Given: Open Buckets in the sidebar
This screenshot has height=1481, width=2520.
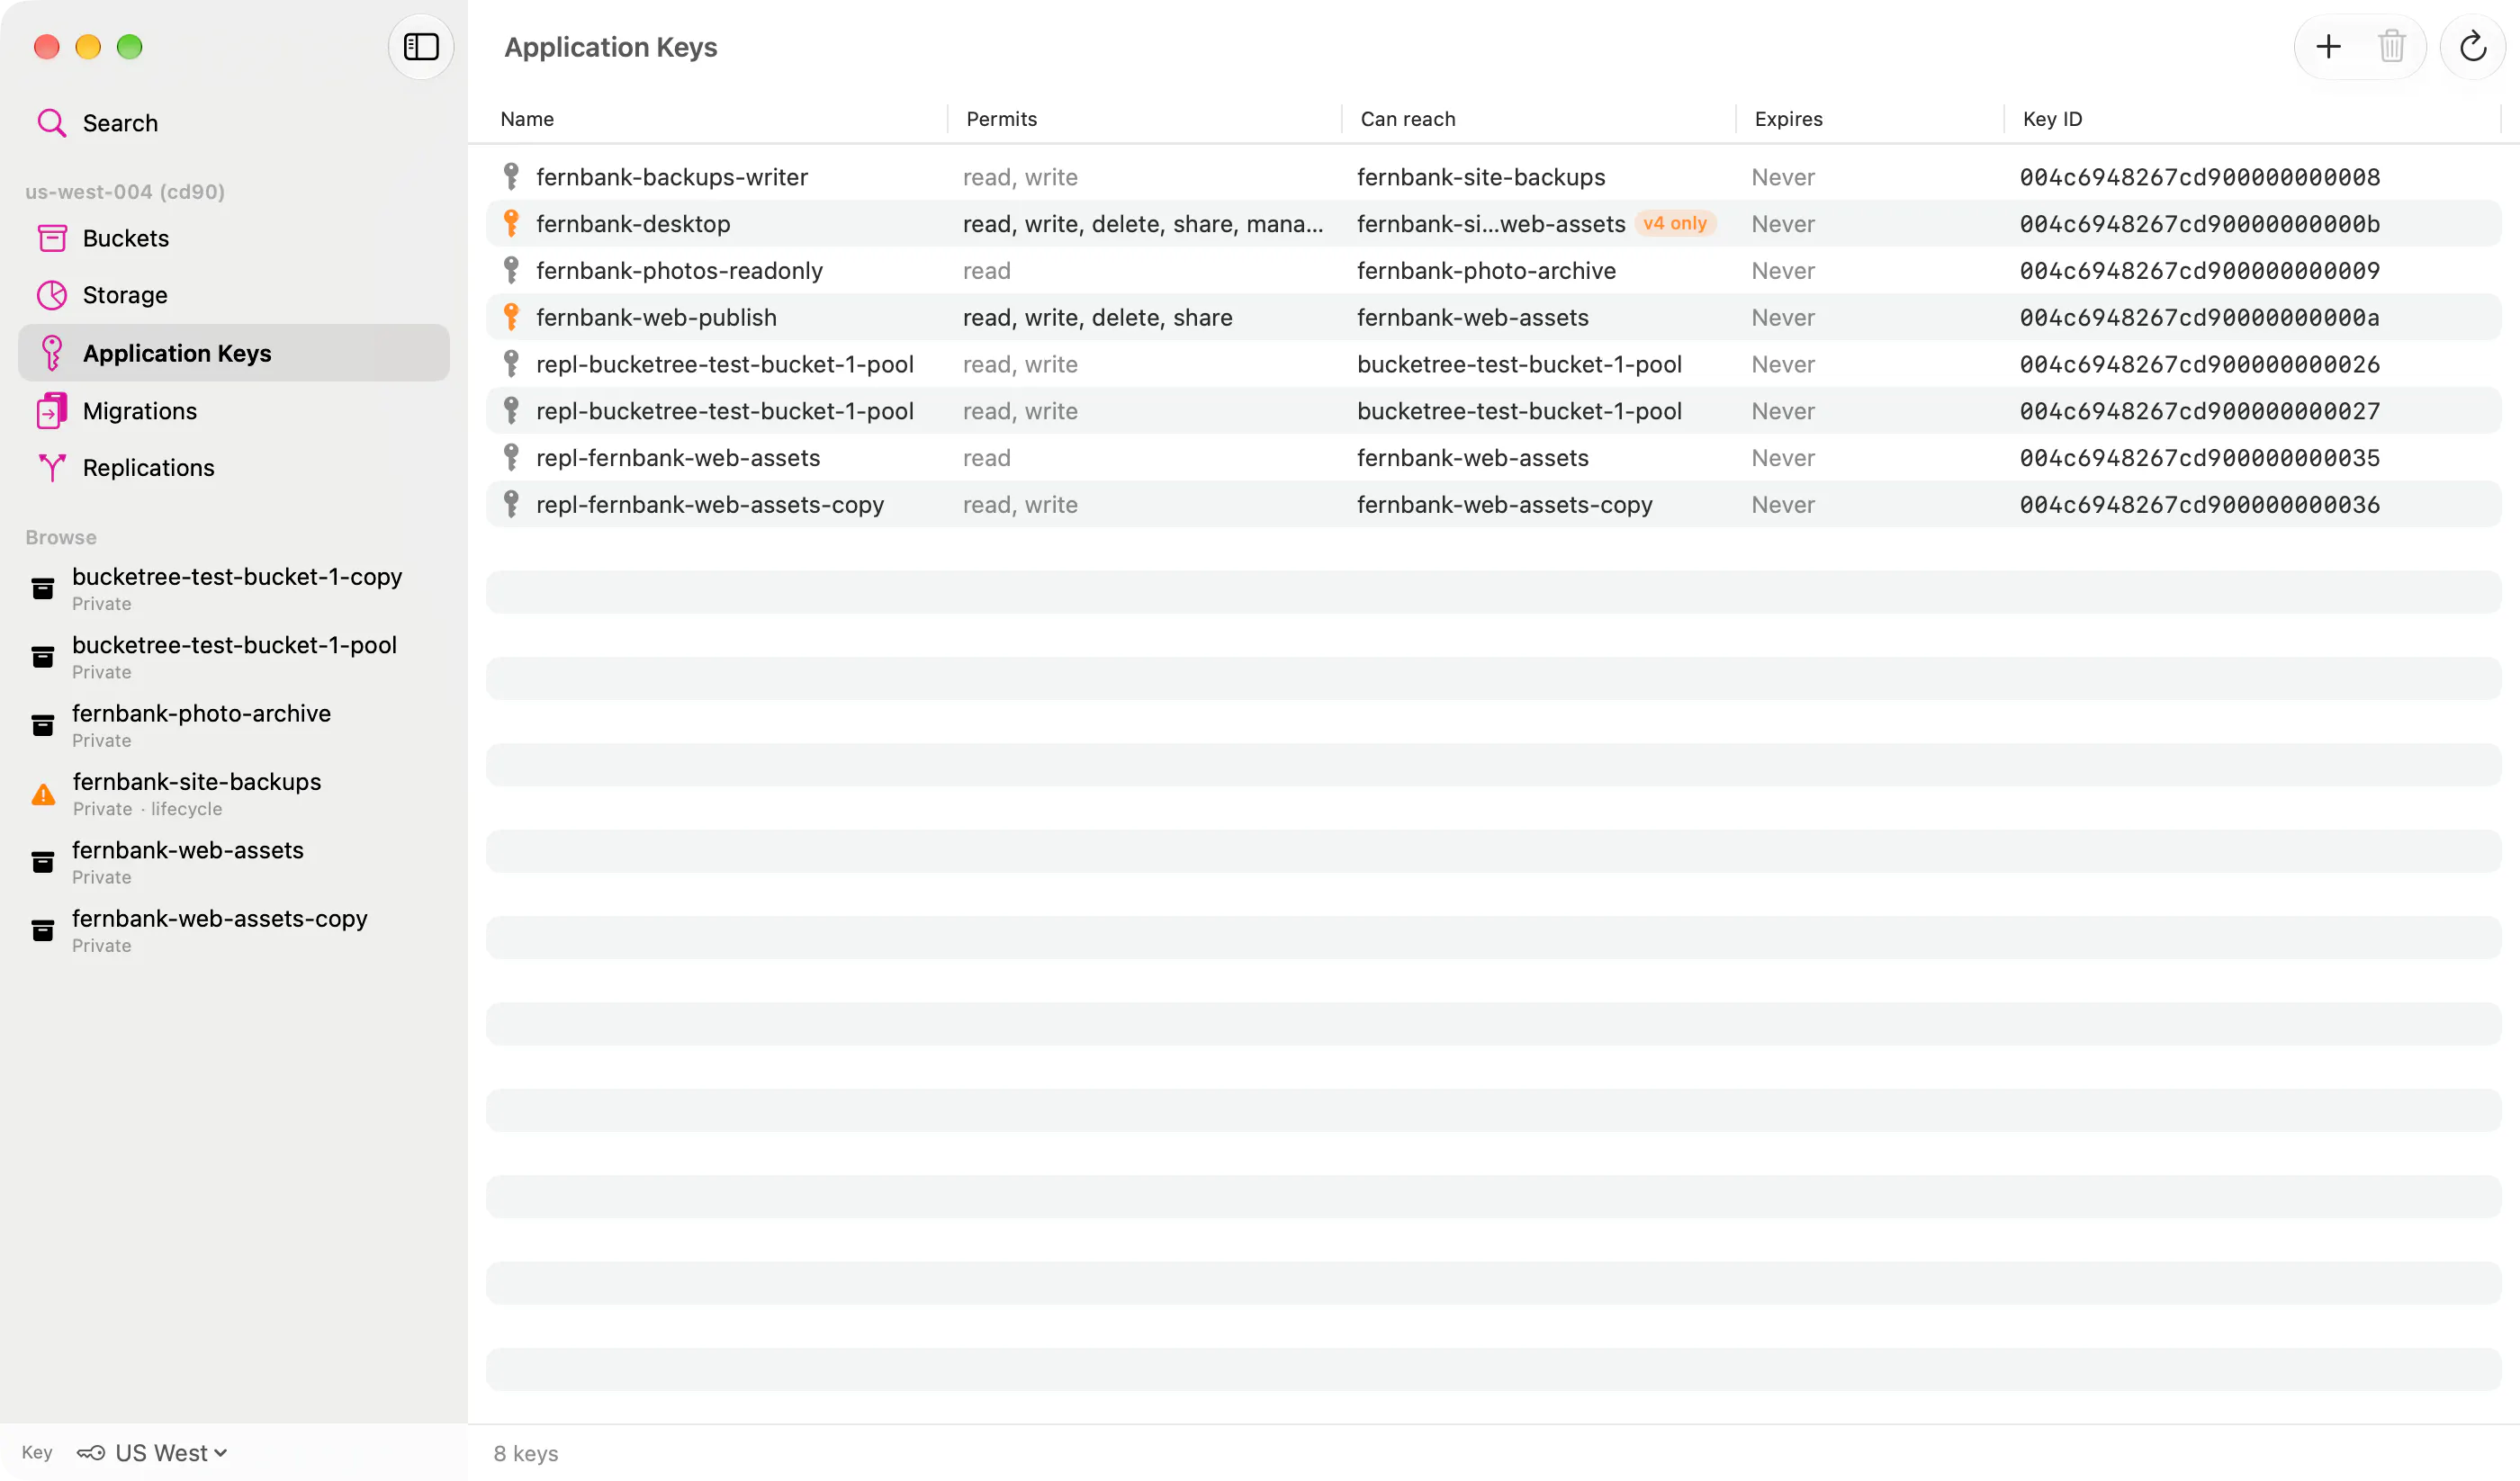Looking at the screenshot, I should (234, 238).
